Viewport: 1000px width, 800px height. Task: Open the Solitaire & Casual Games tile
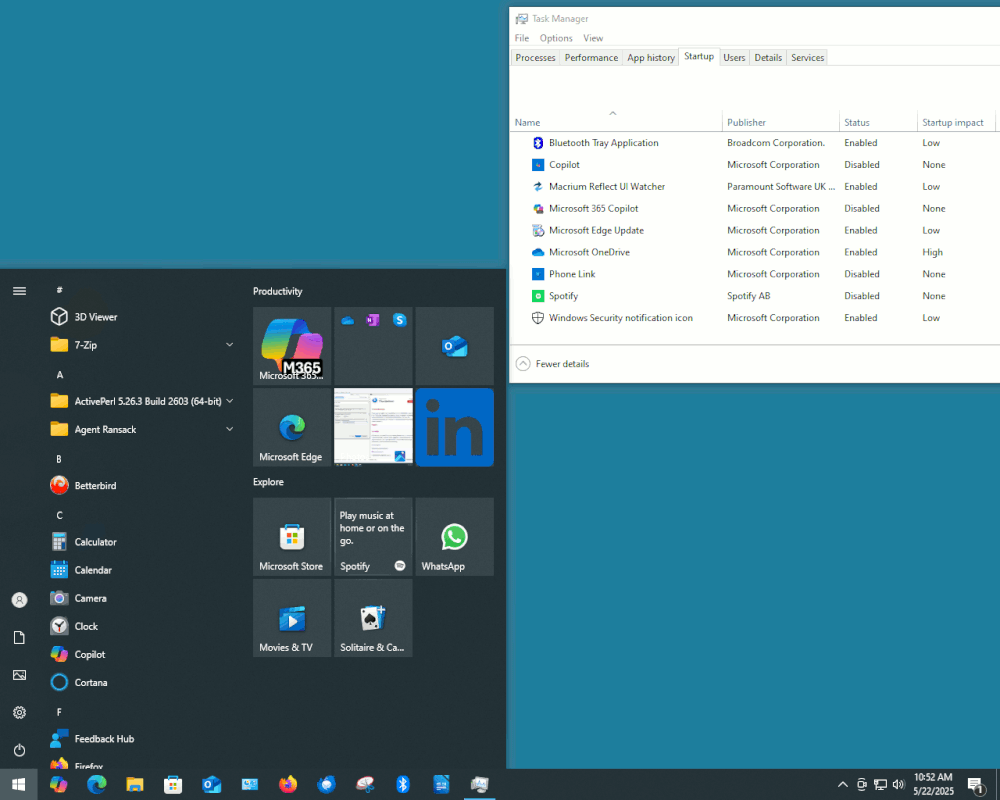(373, 618)
